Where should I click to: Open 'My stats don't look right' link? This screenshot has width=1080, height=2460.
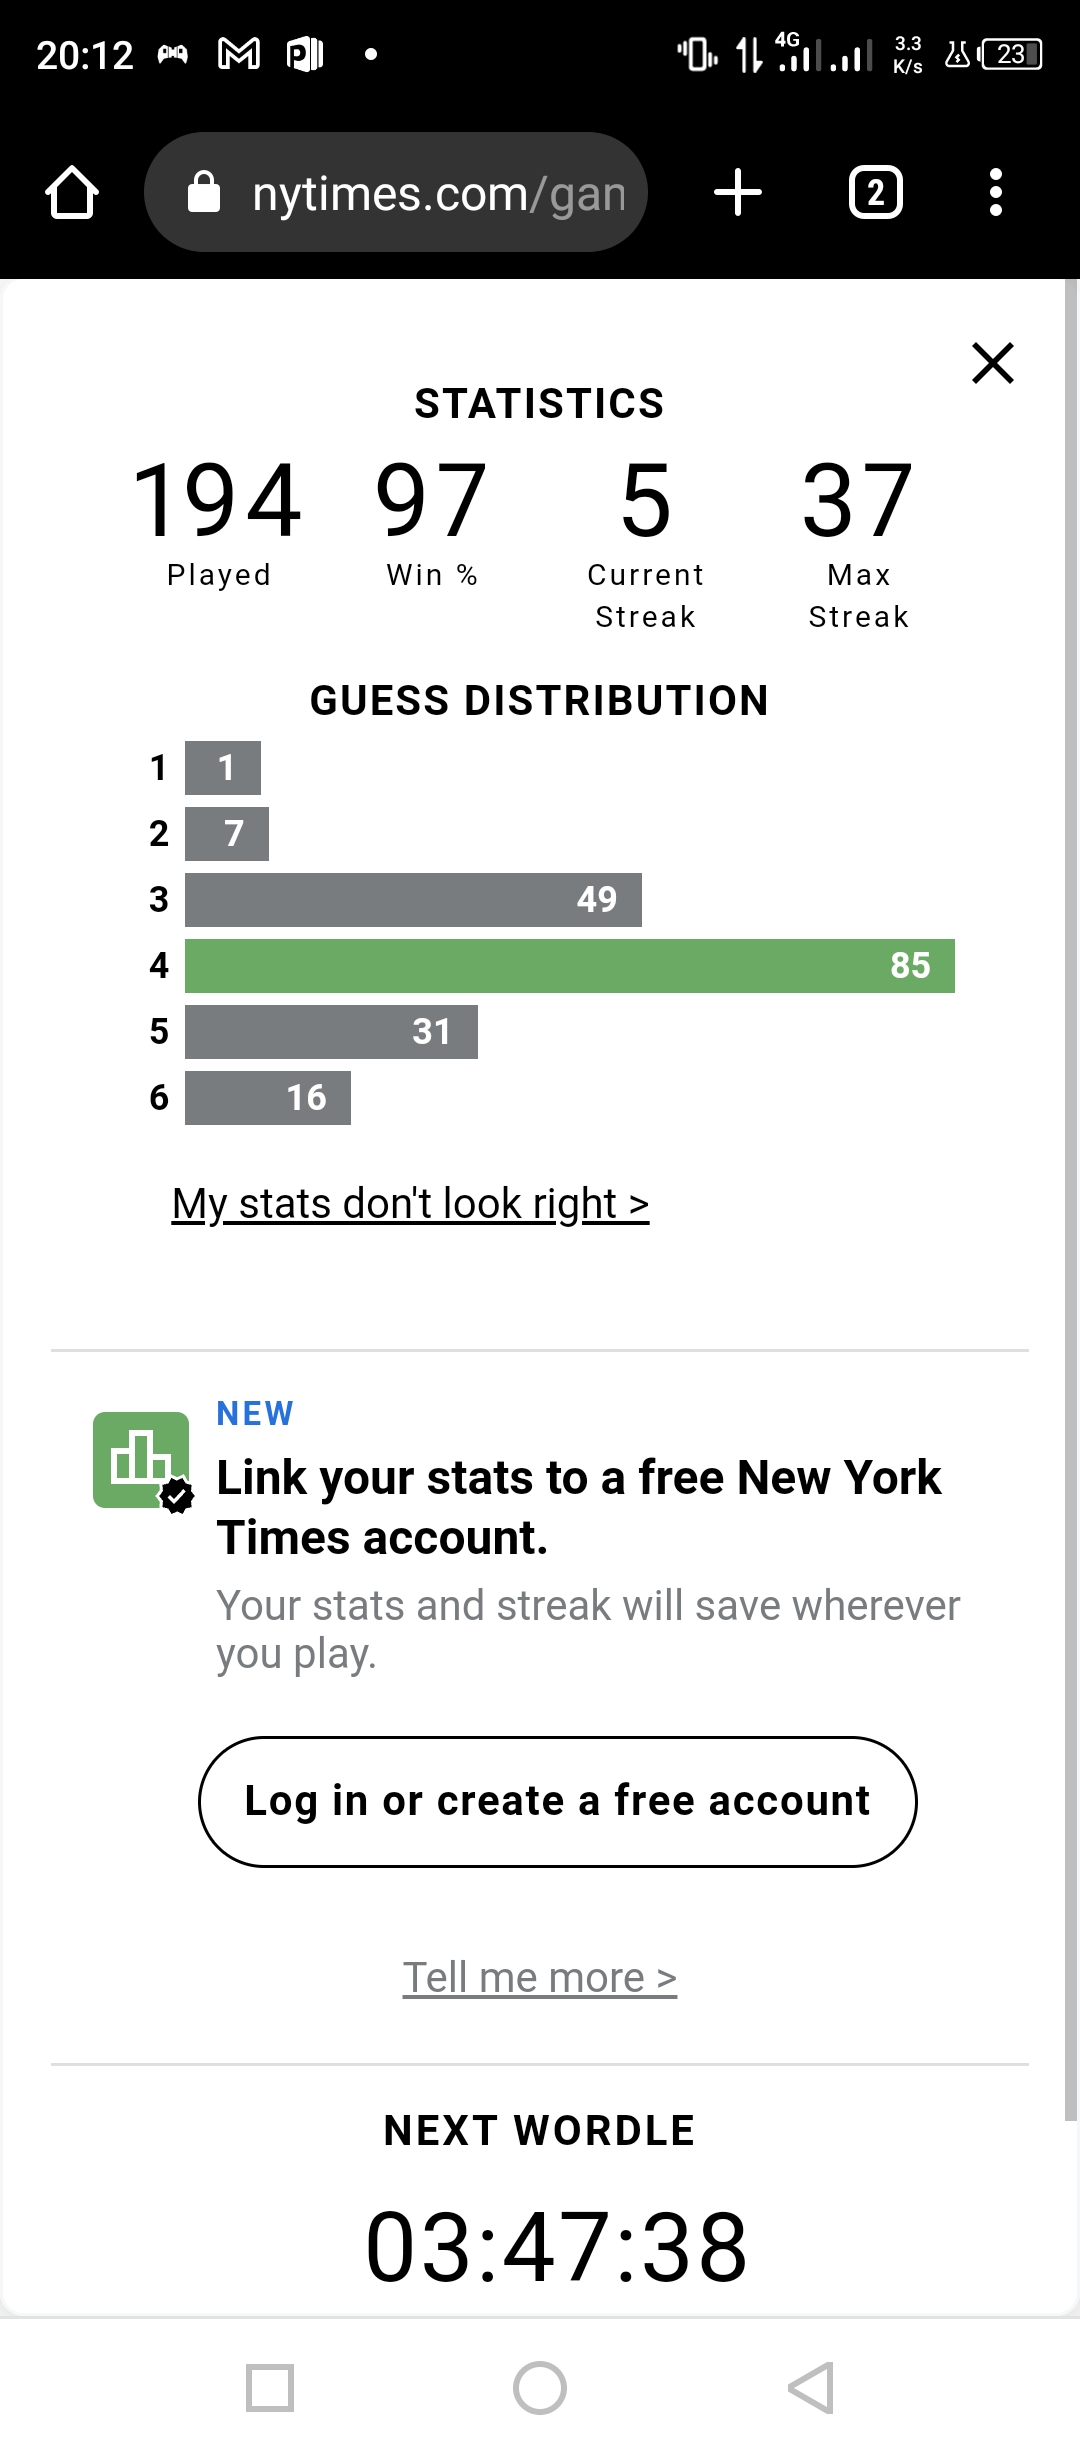pyautogui.click(x=411, y=1204)
